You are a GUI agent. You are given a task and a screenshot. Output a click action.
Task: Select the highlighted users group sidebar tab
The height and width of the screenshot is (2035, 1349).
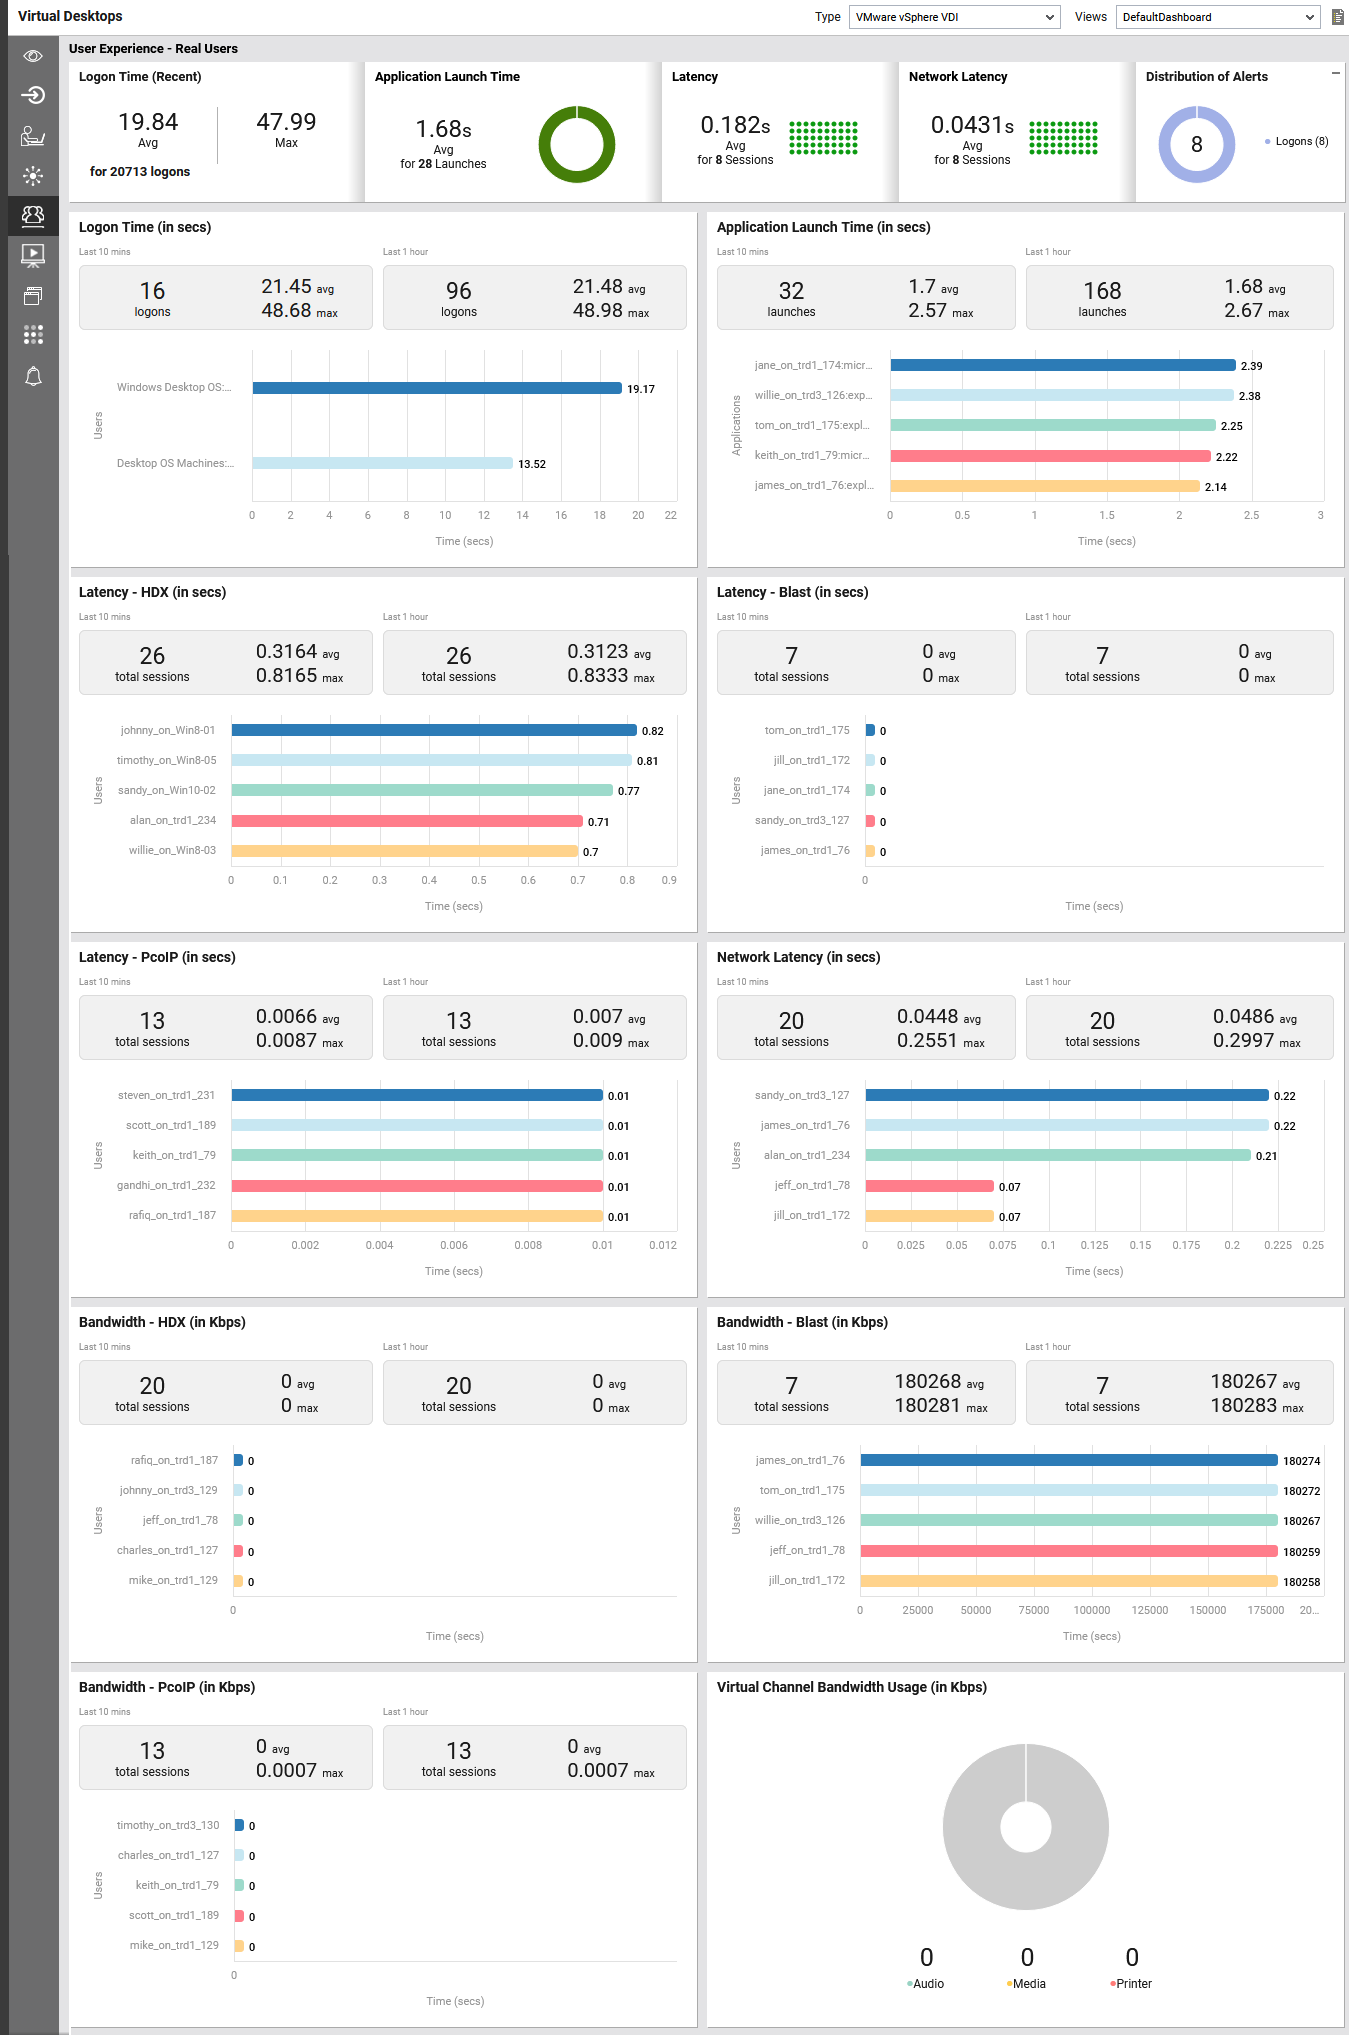(x=33, y=215)
